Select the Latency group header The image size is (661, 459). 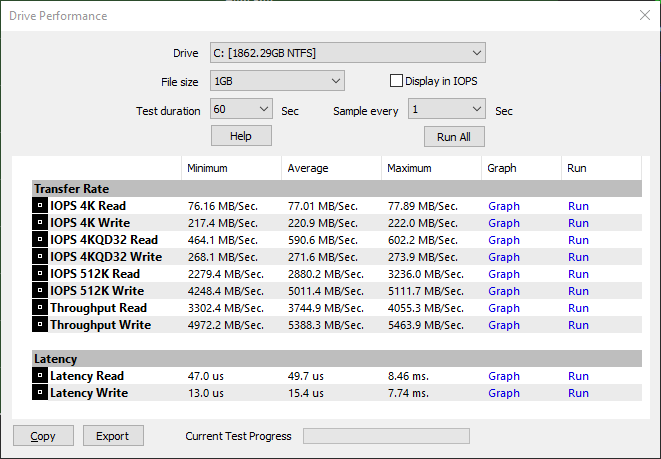pyautogui.click(x=337, y=359)
